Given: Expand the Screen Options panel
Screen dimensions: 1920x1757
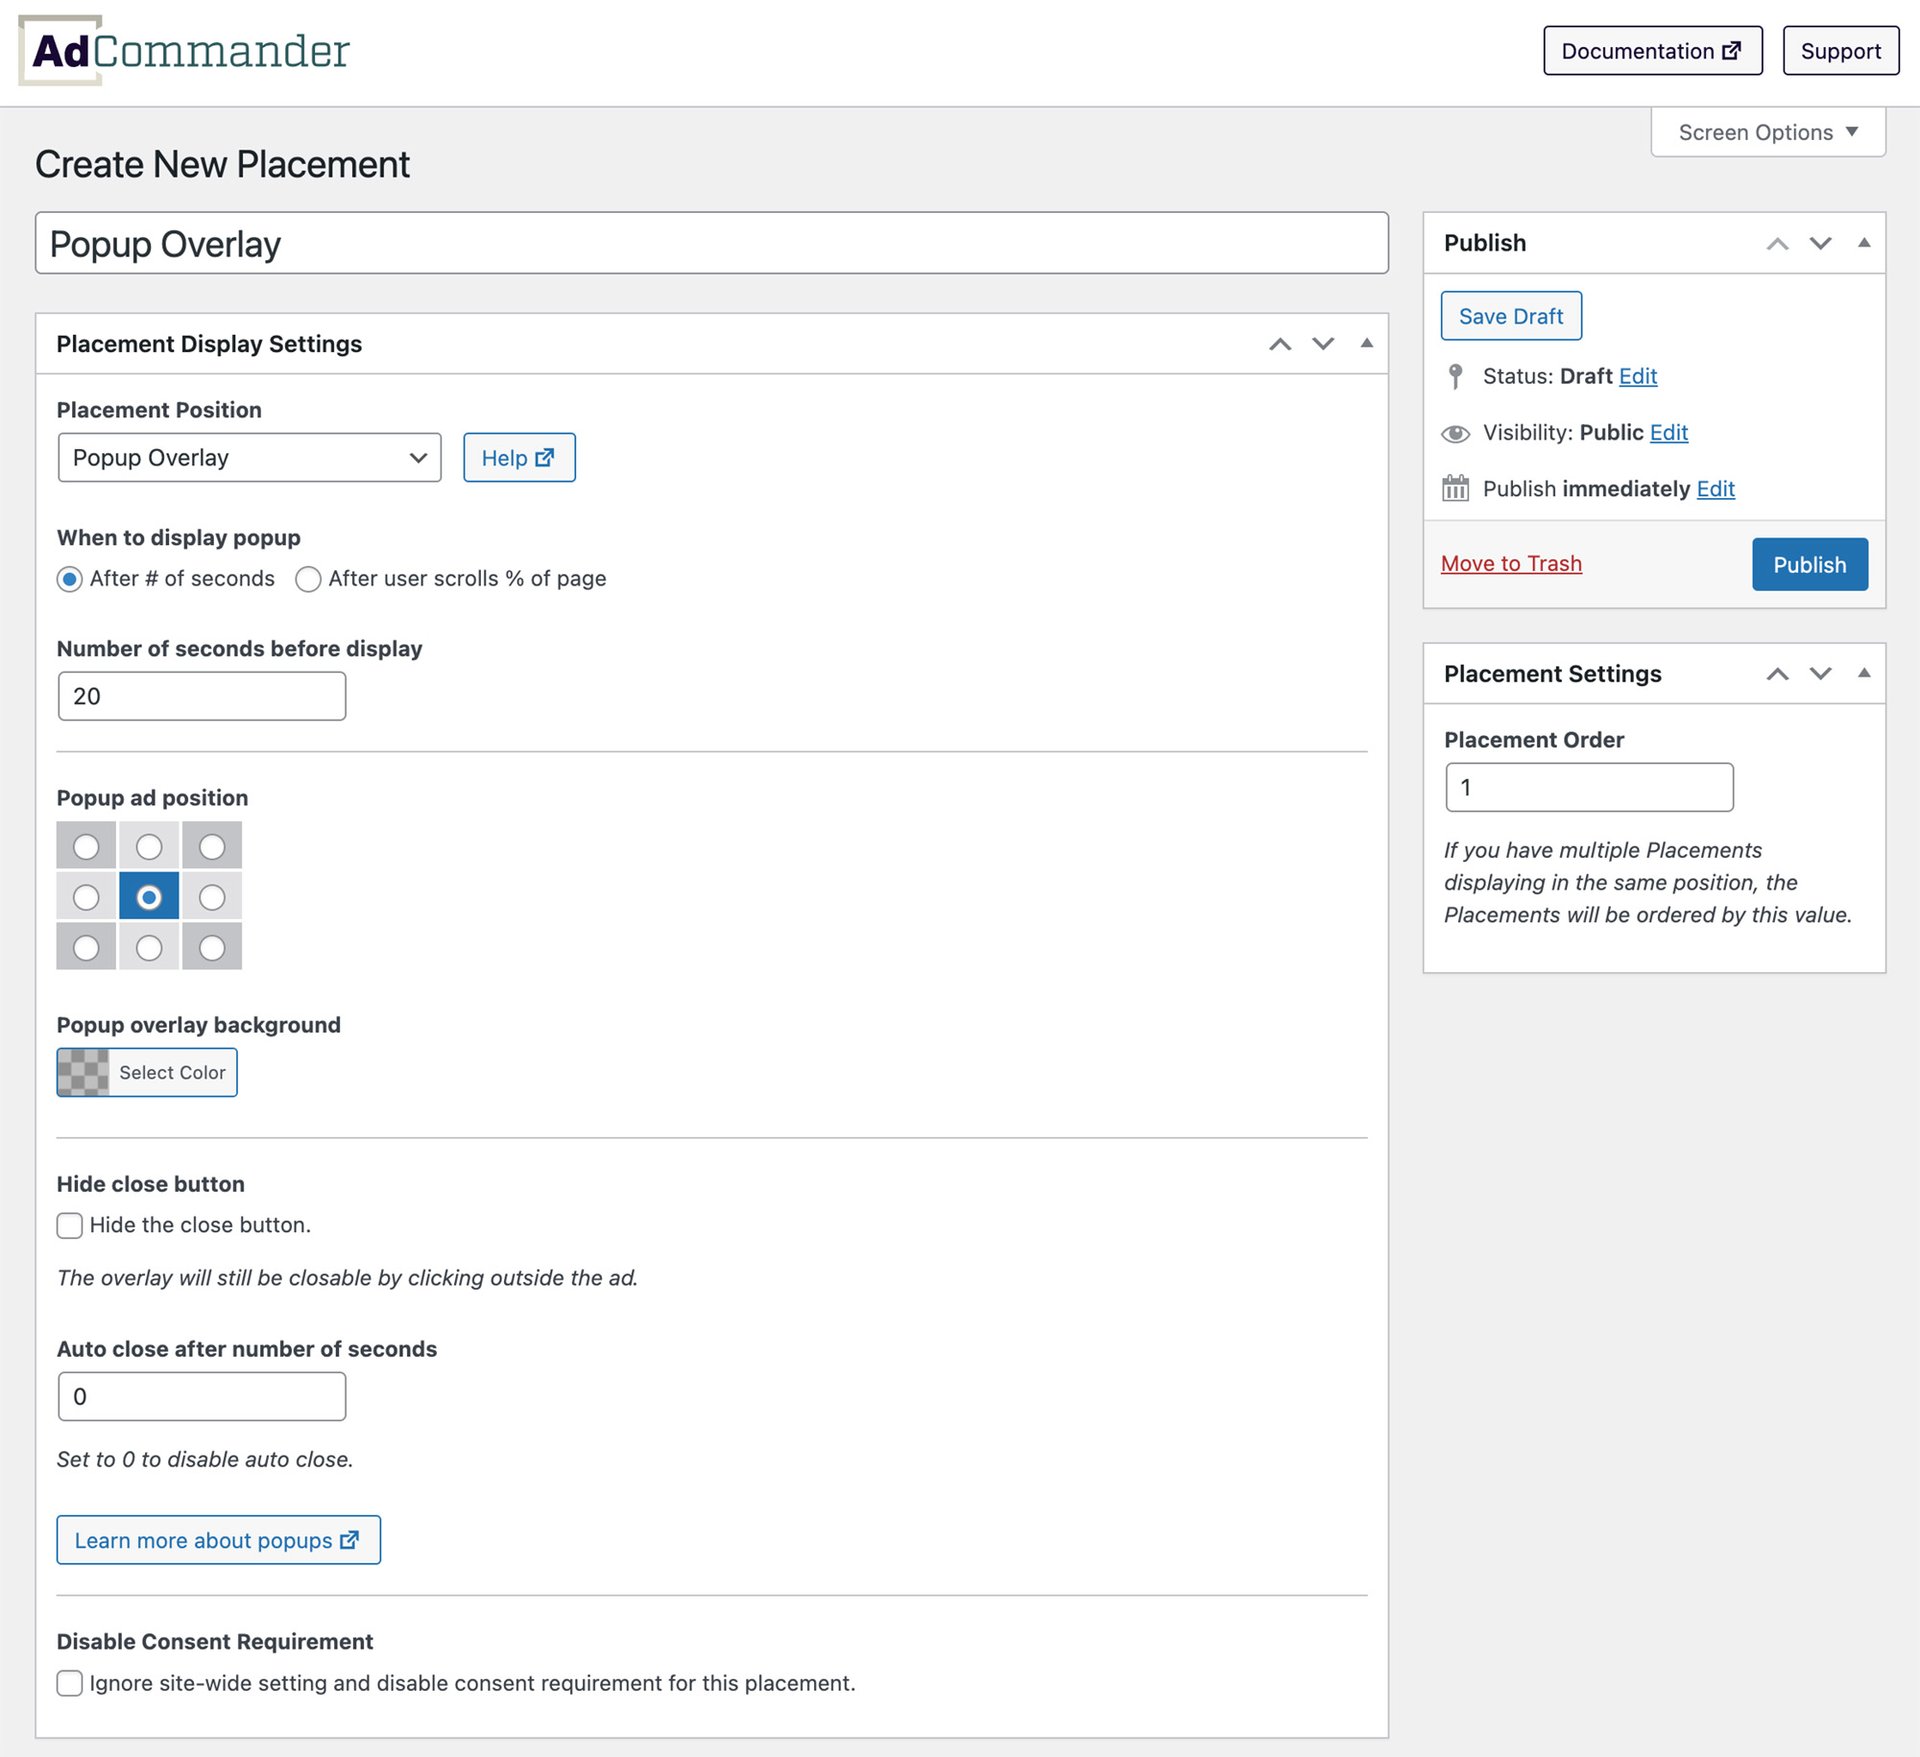Looking at the screenshot, I should 1767,132.
